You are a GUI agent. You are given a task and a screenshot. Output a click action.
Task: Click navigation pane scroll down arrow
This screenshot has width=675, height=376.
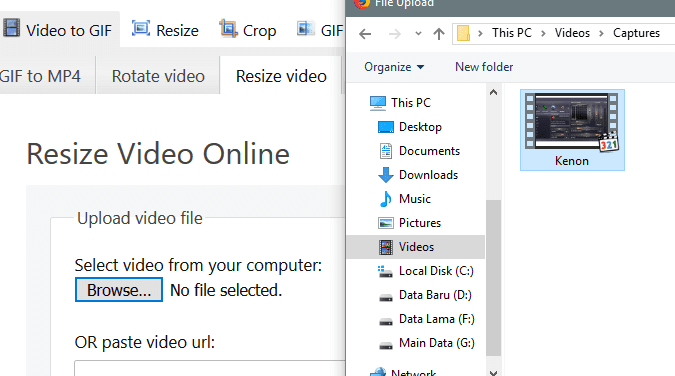coord(493,373)
